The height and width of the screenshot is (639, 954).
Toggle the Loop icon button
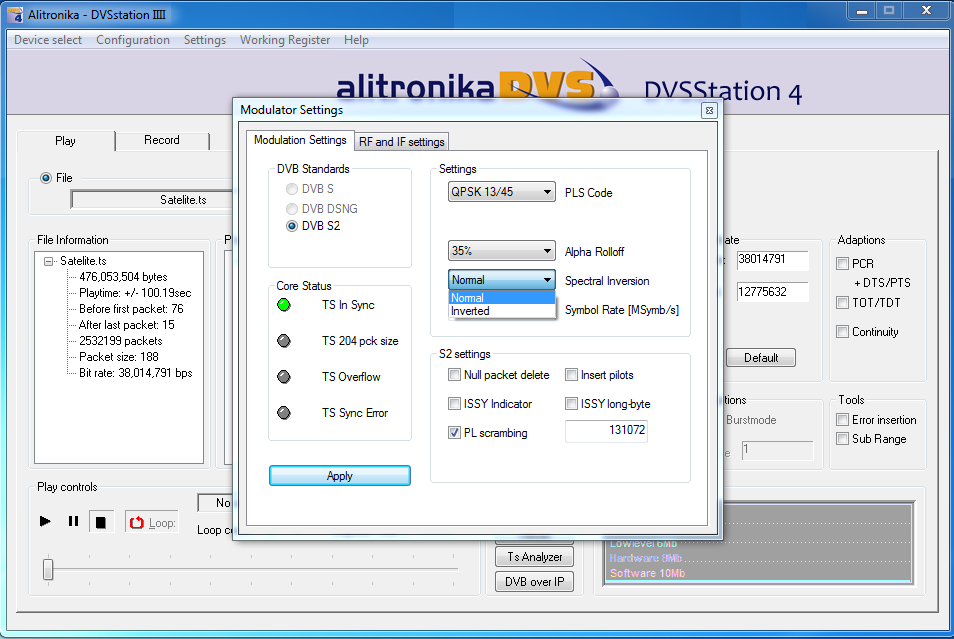(x=151, y=522)
